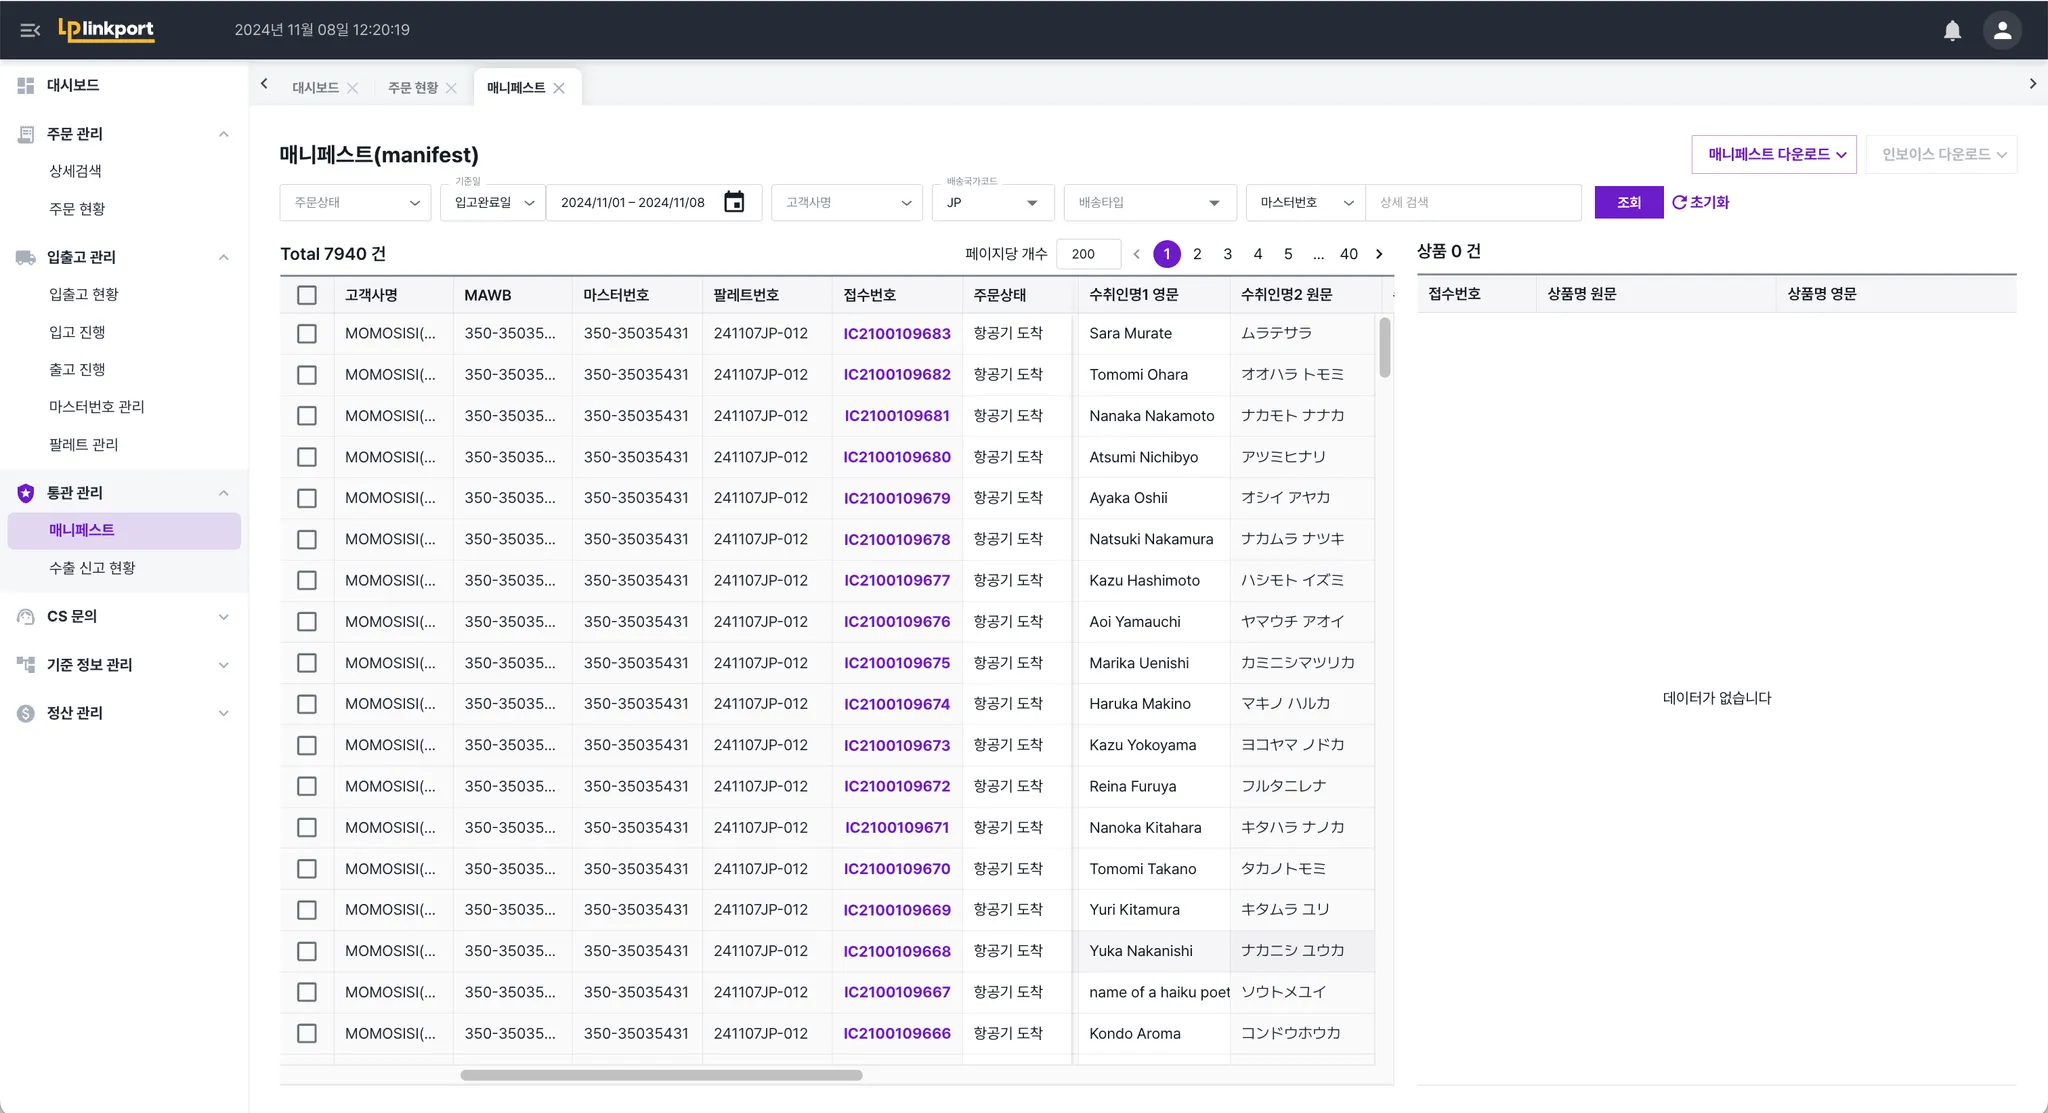Viewport: 2048px width, 1113px height.
Task: Click the hamburger menu collapse icon
Action: (30, 30)
